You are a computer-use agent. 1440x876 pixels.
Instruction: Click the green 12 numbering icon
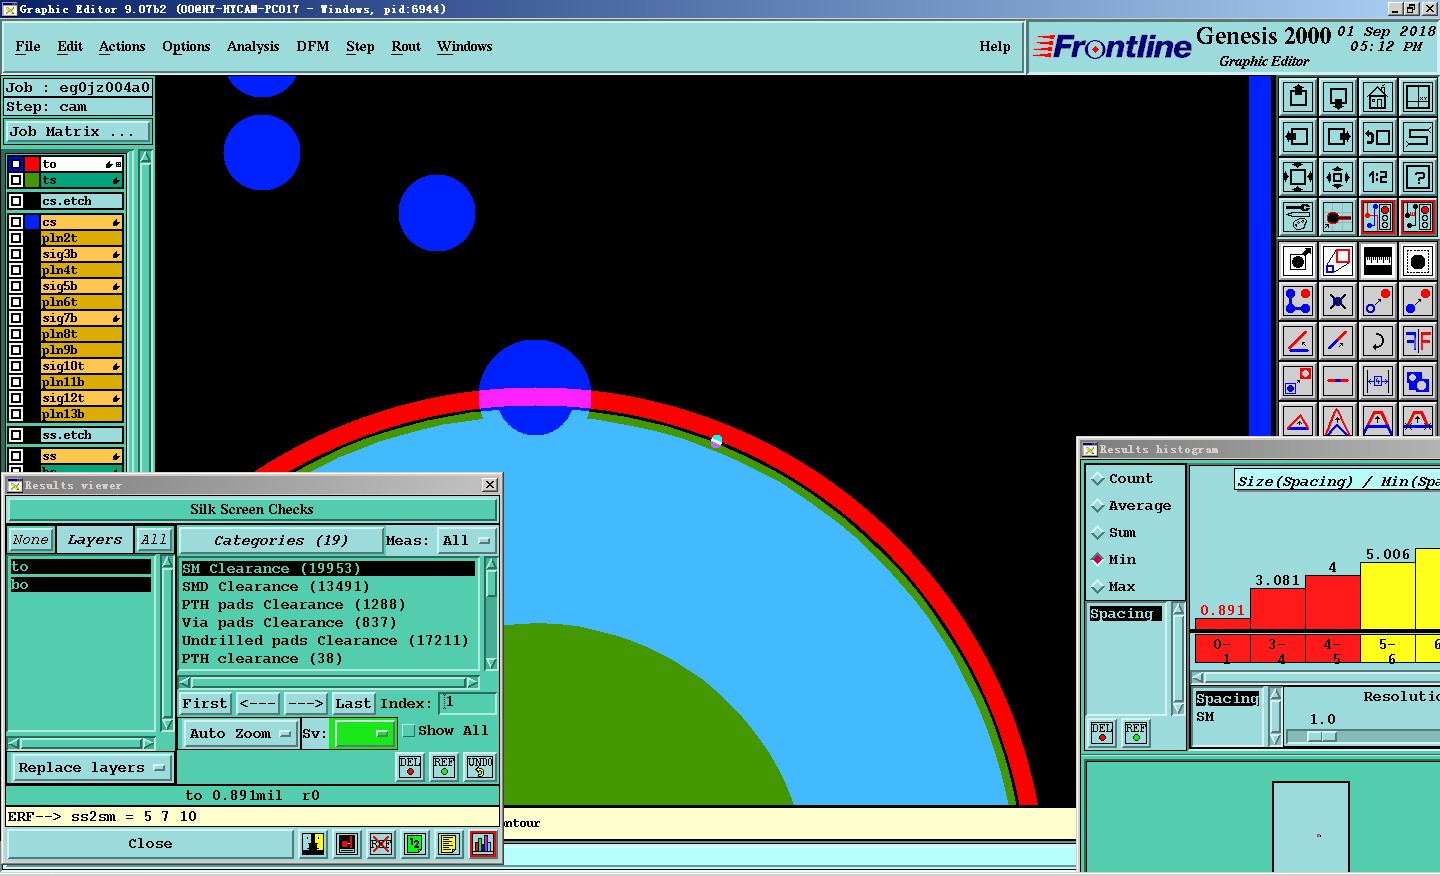[x=415, y=844]
